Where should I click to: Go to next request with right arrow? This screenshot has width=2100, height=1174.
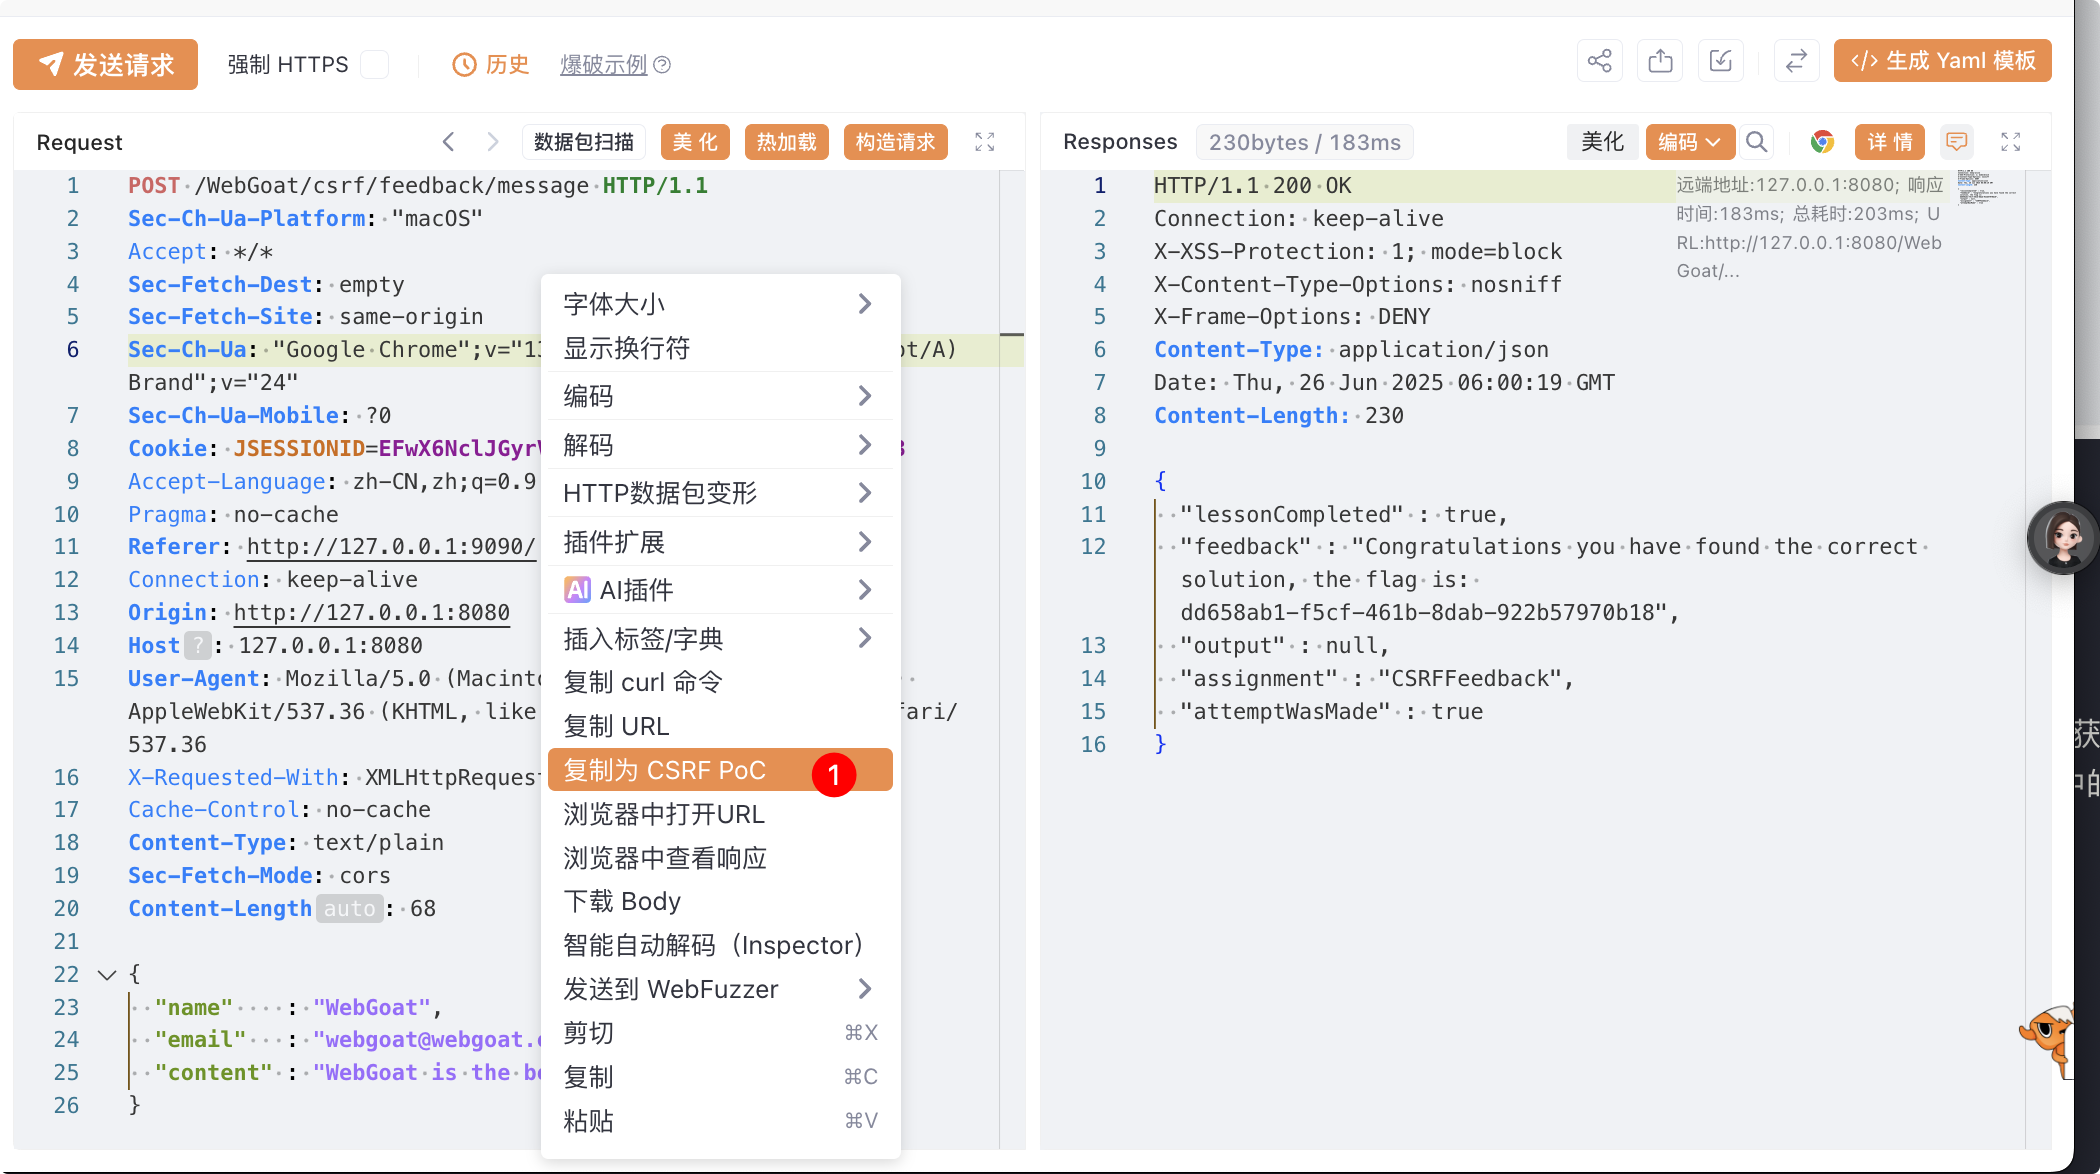point(492,142)
